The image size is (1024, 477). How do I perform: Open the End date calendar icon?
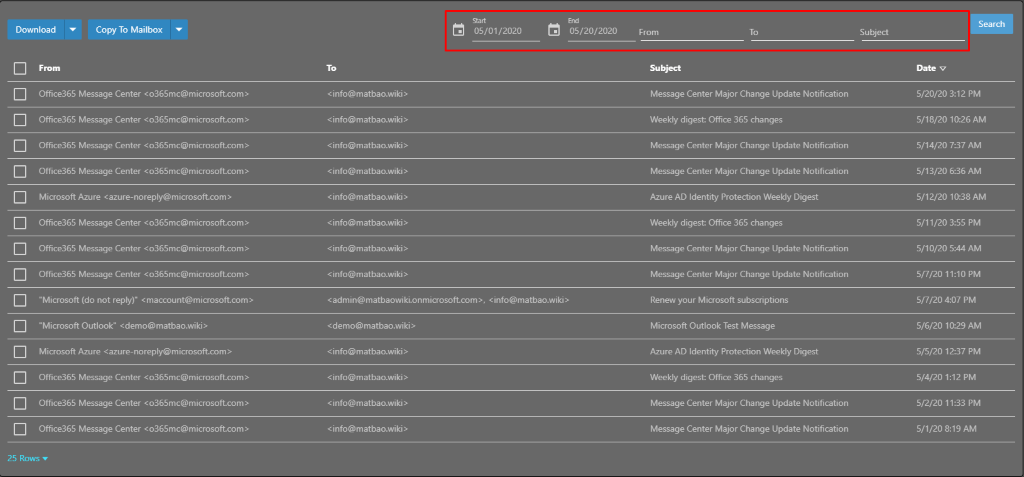click(553, 30)
